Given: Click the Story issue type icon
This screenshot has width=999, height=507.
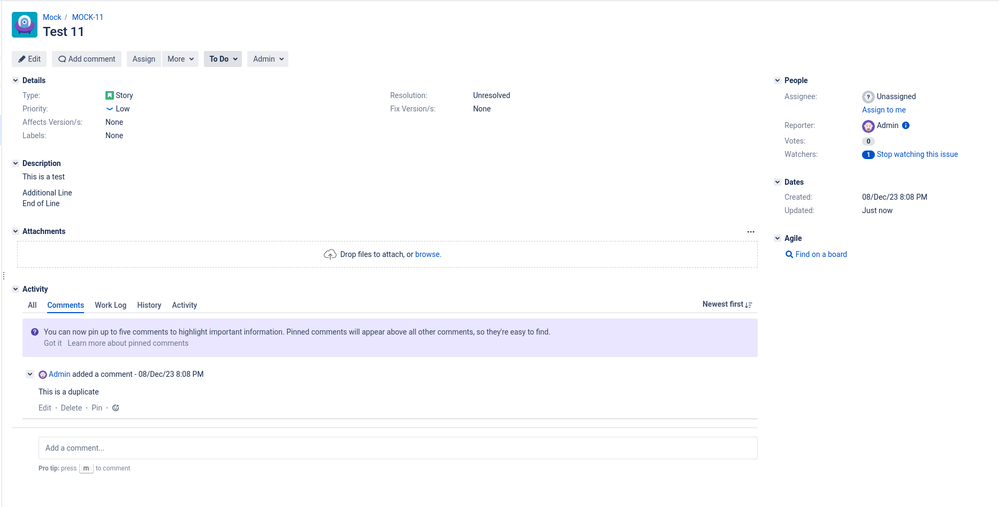Looking at the screenshot, I should 110,96.
